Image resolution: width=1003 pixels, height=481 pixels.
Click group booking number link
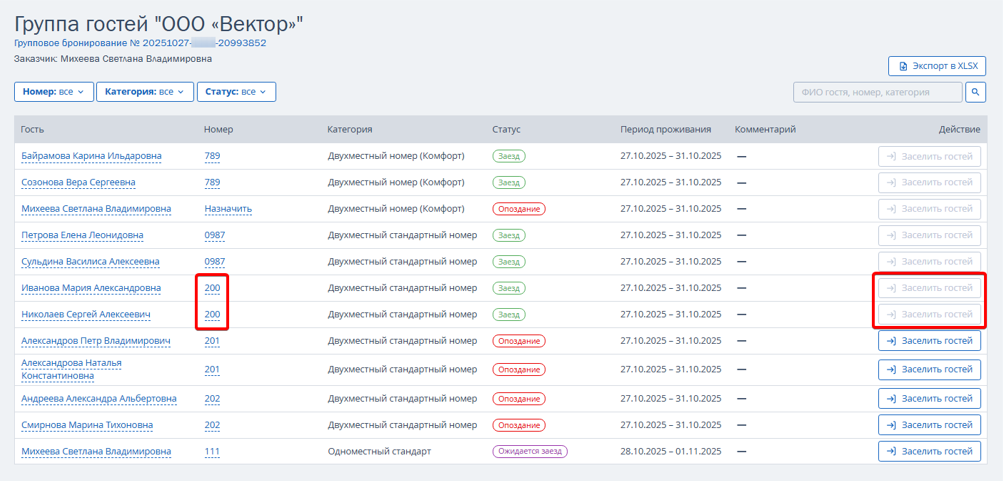[140, 43]
